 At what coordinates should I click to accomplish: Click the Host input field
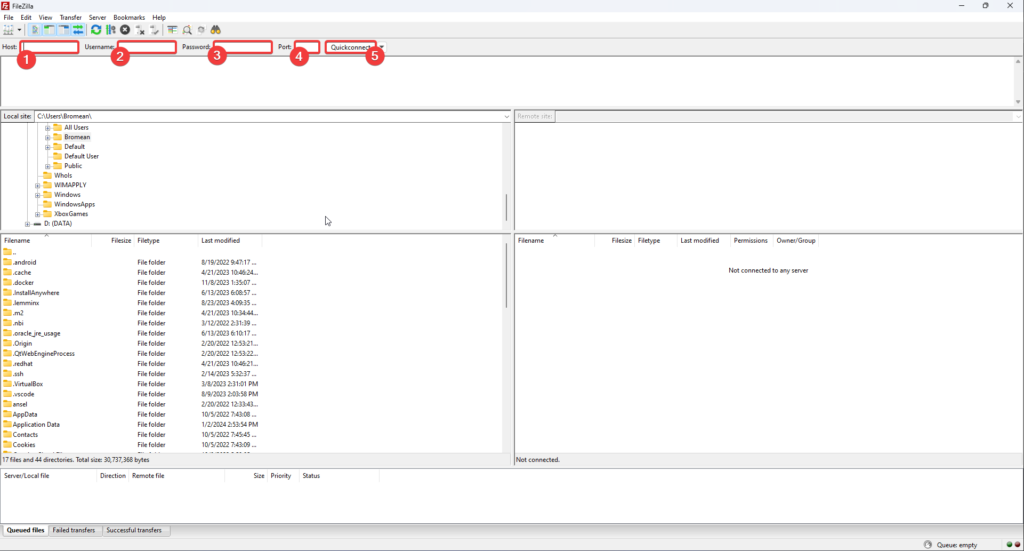click(x=49, y=47)
